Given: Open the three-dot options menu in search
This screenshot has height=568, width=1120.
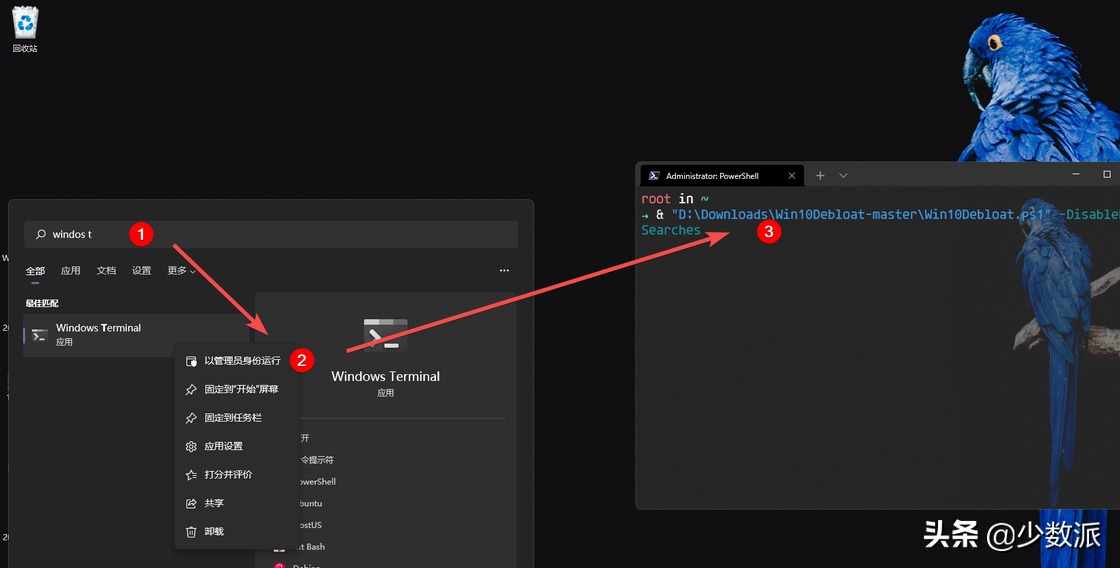Looking at the screenshot, I should click(x=504, y=271).
